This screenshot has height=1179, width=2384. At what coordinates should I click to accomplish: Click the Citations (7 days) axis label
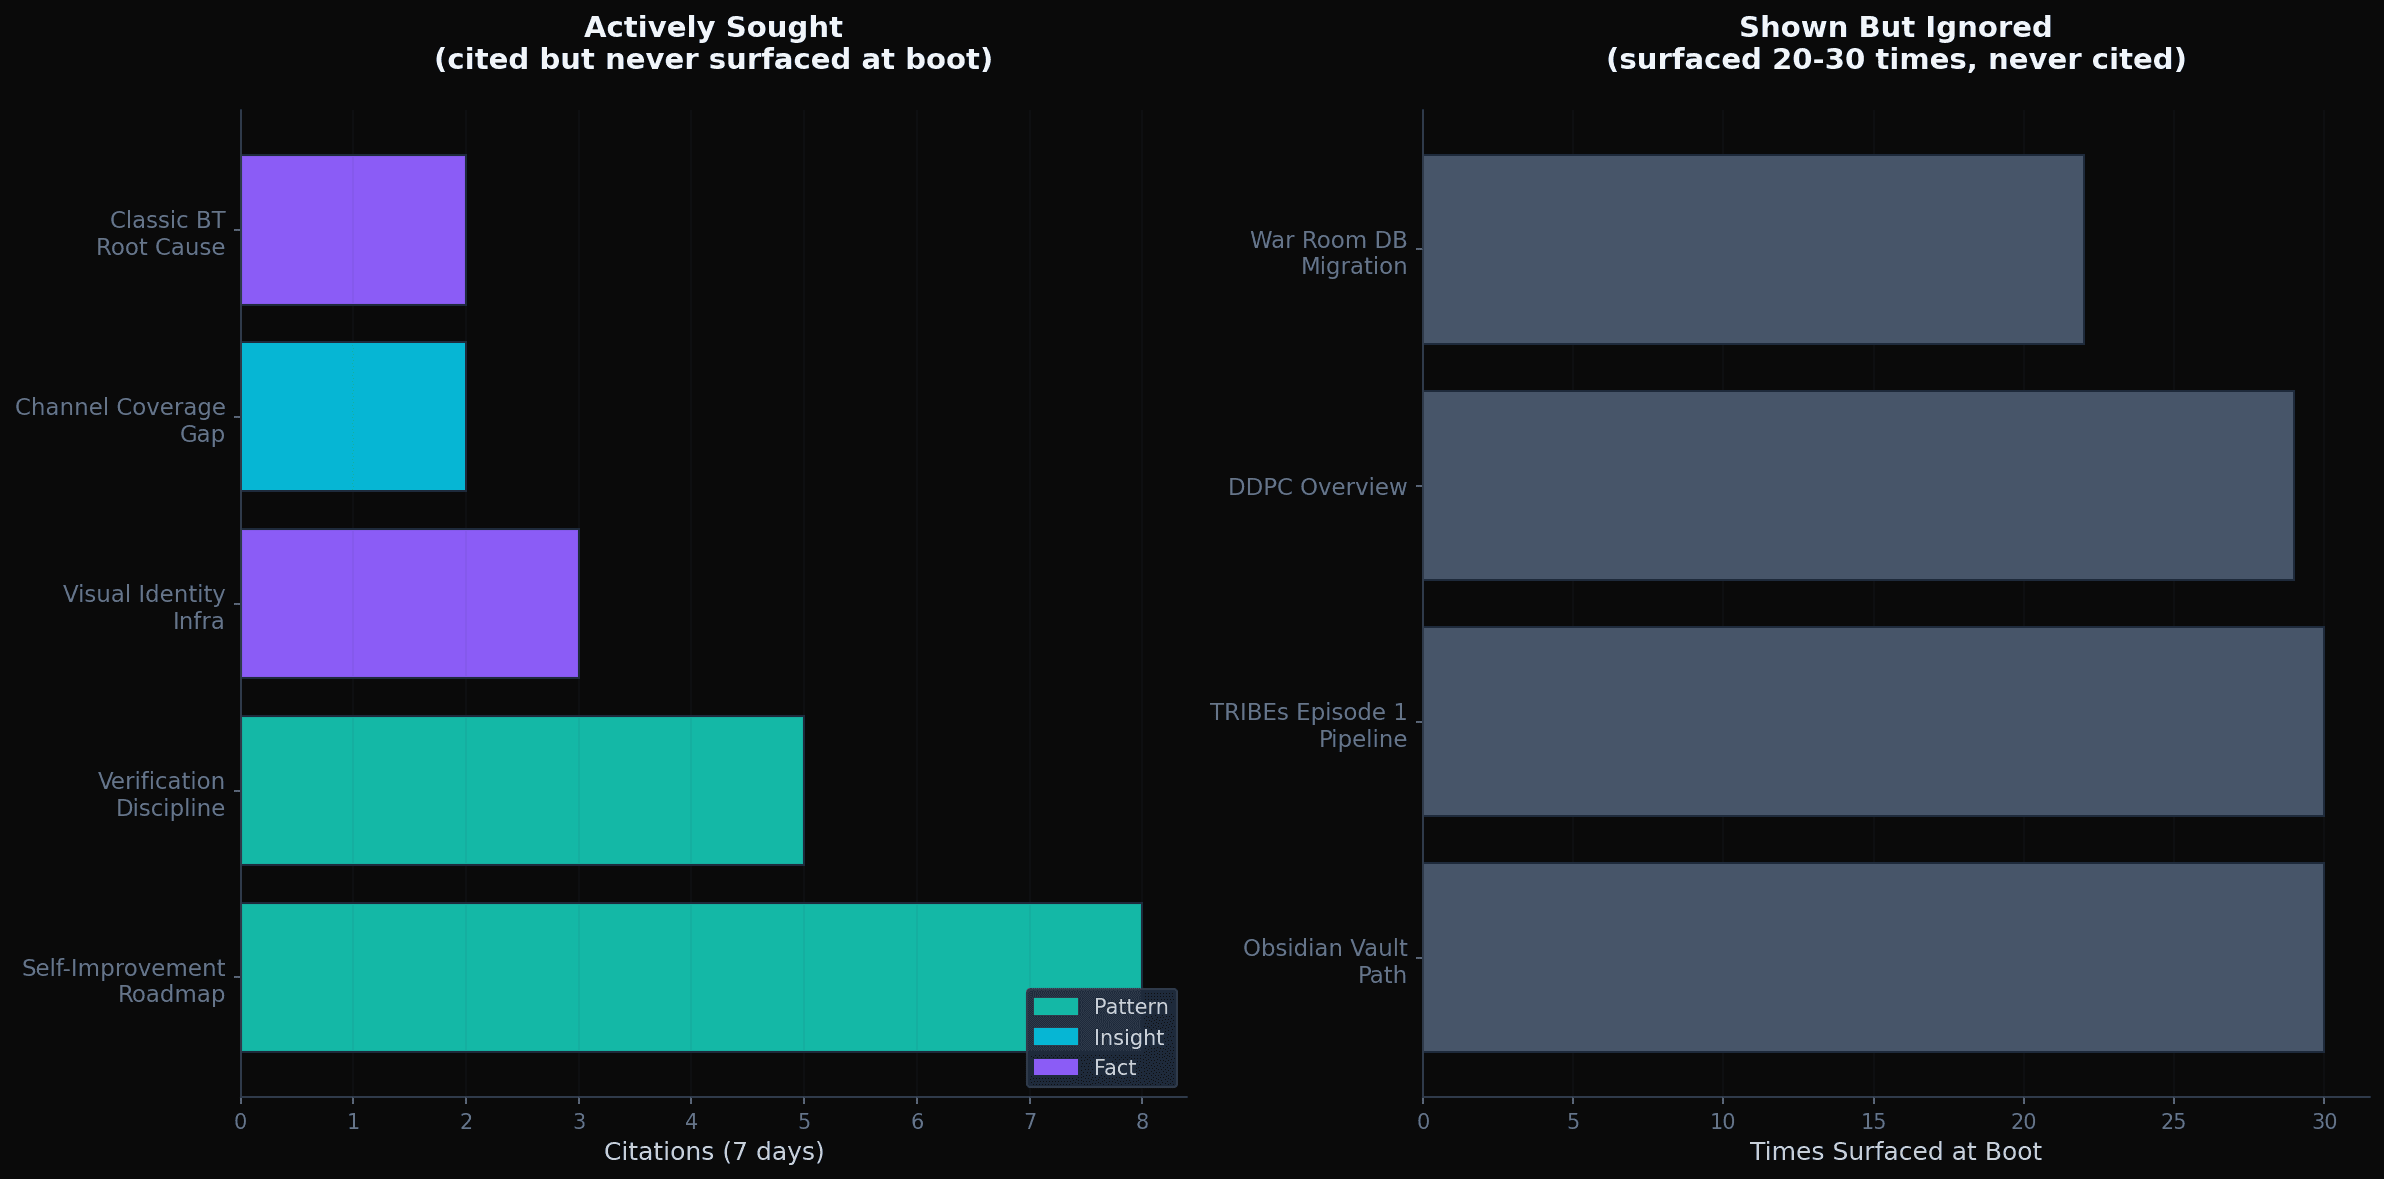click(713, 1152)
